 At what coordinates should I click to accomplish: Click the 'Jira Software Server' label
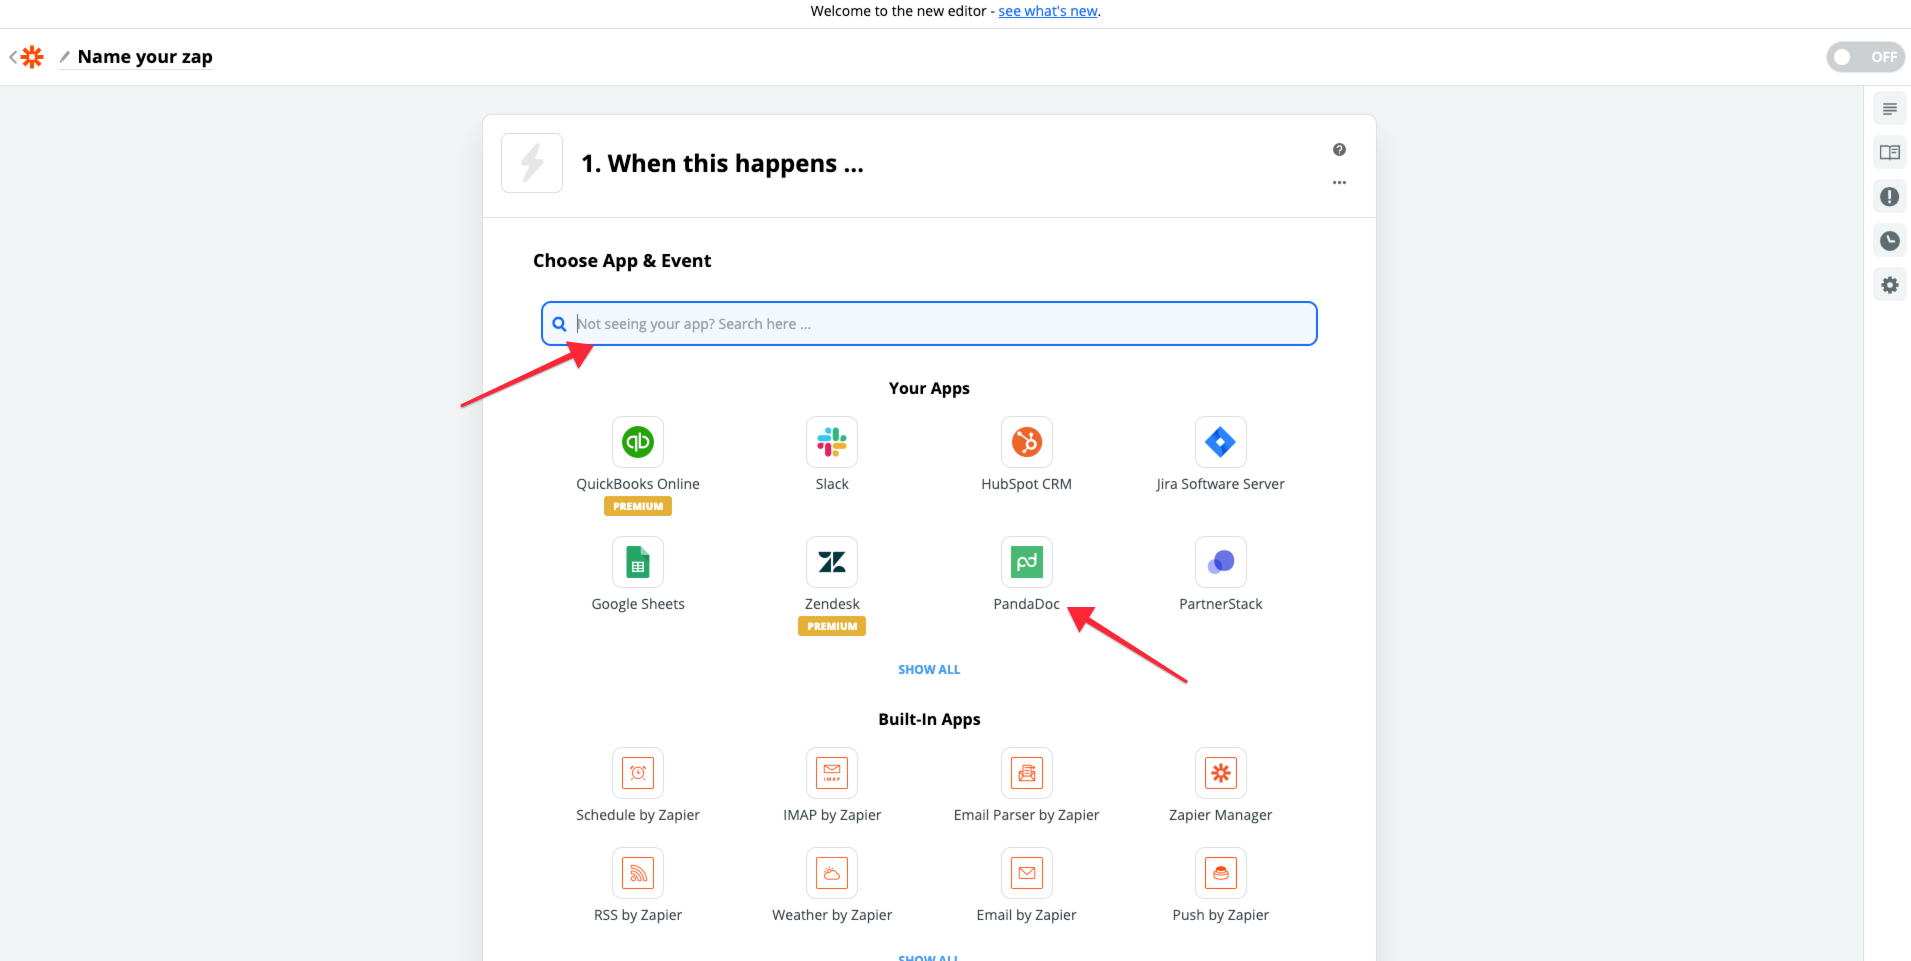[1221, 484]
